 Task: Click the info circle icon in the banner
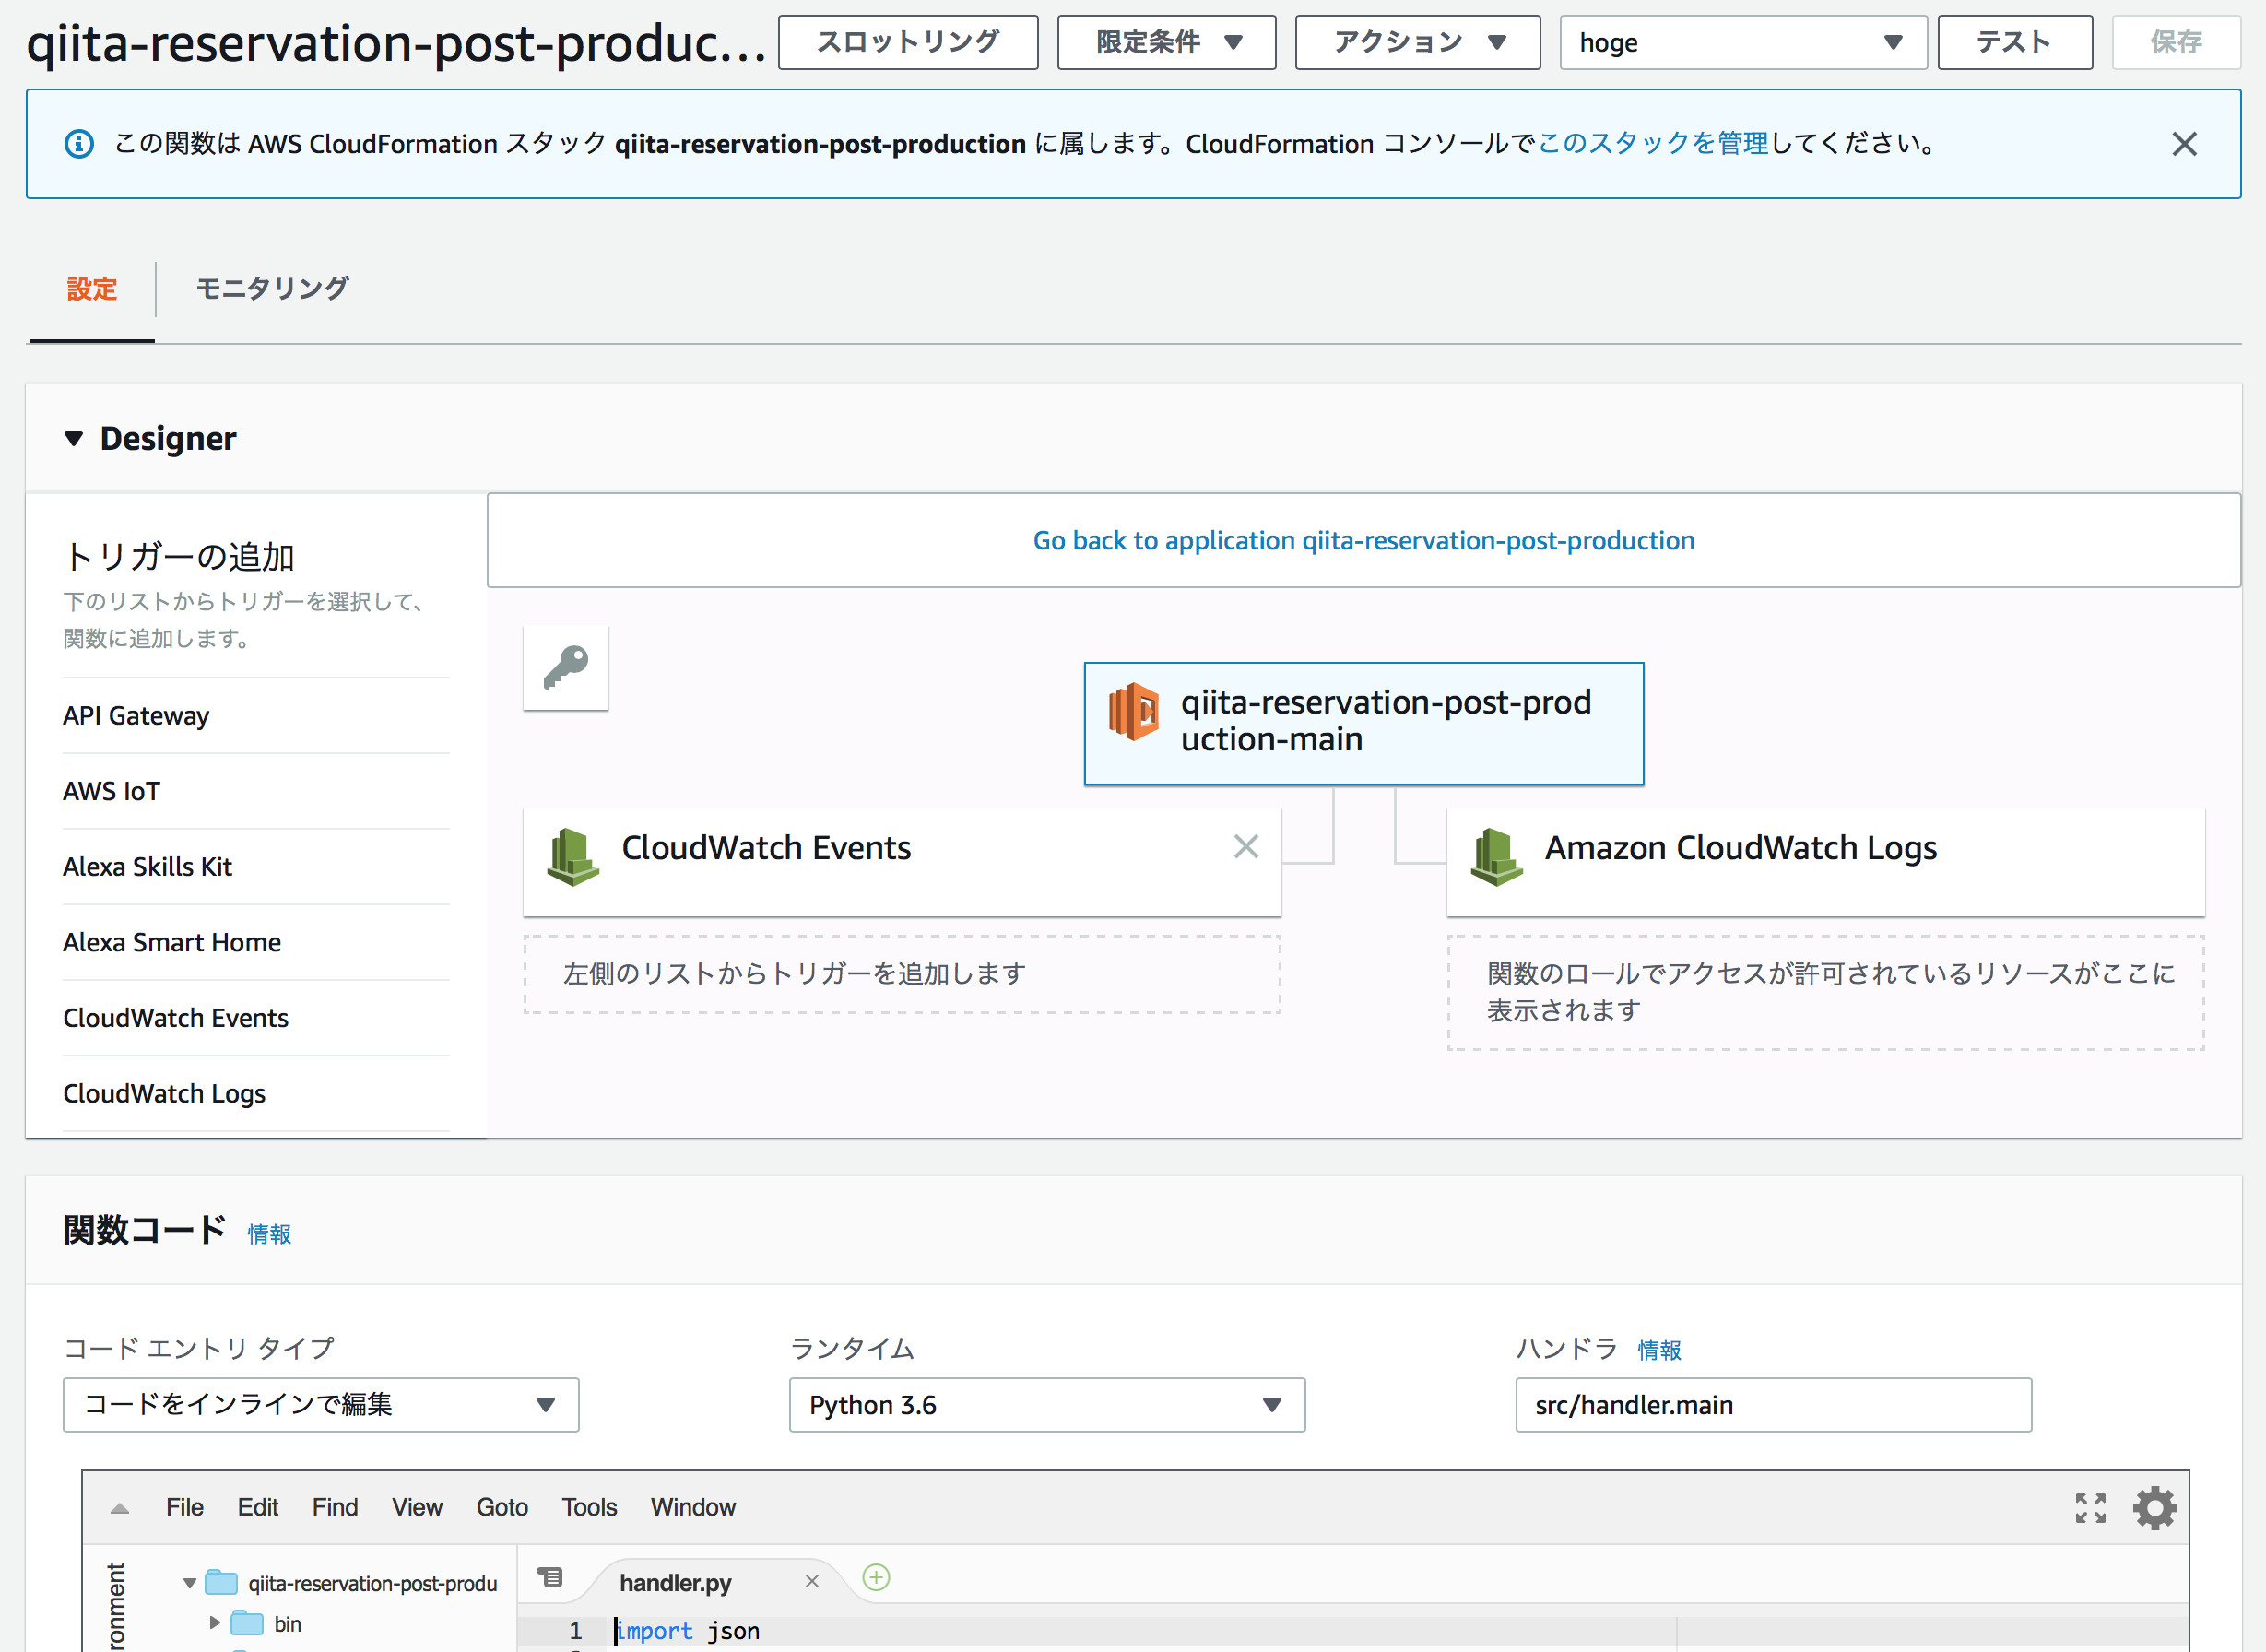point(79,144)
